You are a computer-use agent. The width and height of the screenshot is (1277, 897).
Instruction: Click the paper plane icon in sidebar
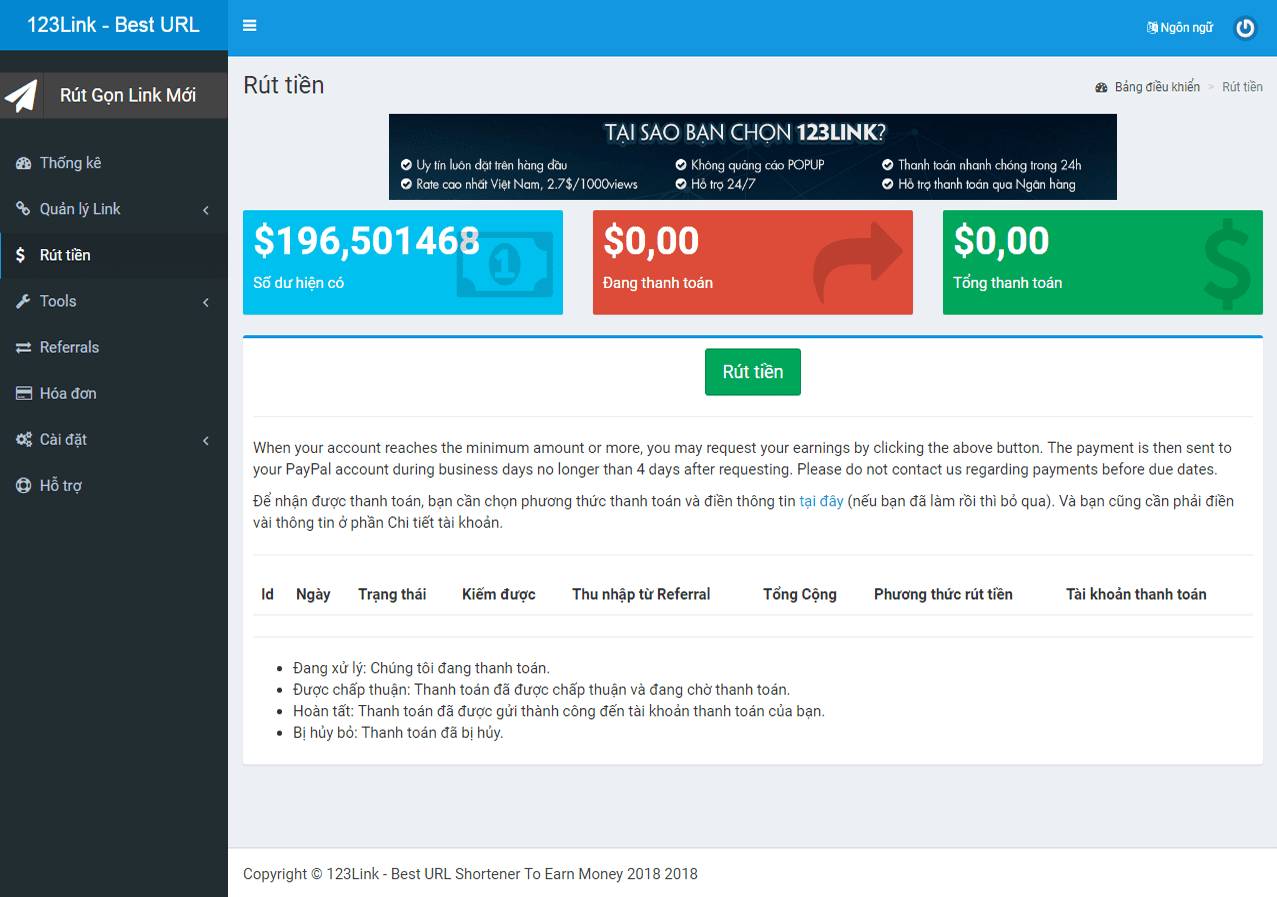tap(21, 96)
